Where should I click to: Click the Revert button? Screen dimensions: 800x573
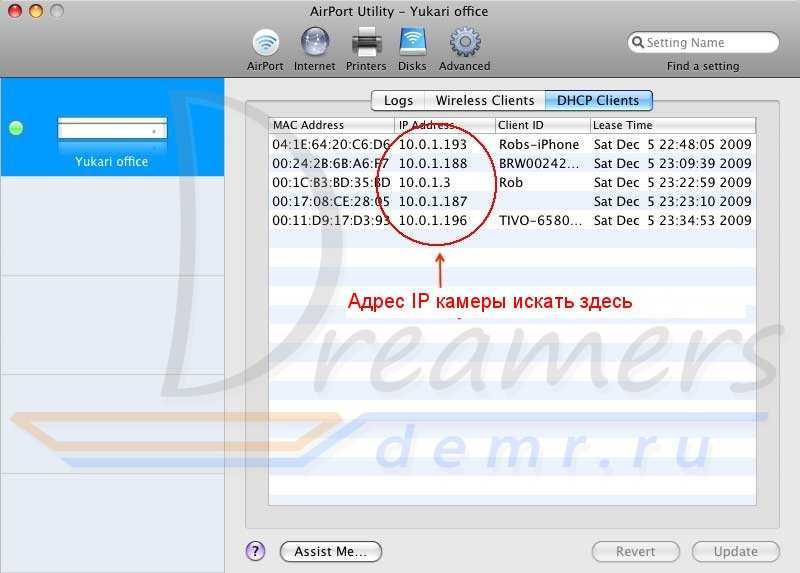pyautogui.click(x=635, y=552)
